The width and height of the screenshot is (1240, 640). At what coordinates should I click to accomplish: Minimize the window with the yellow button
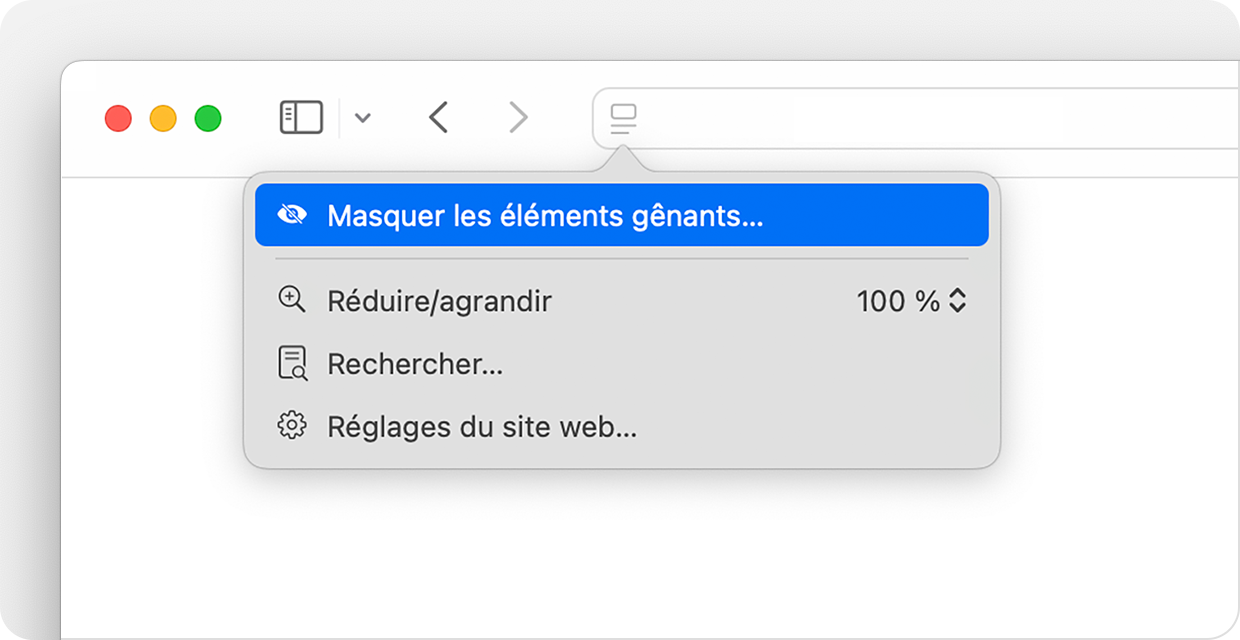[163, 118]
